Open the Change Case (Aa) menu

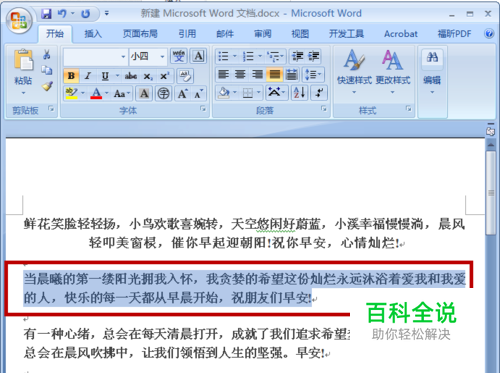[122, 93]
